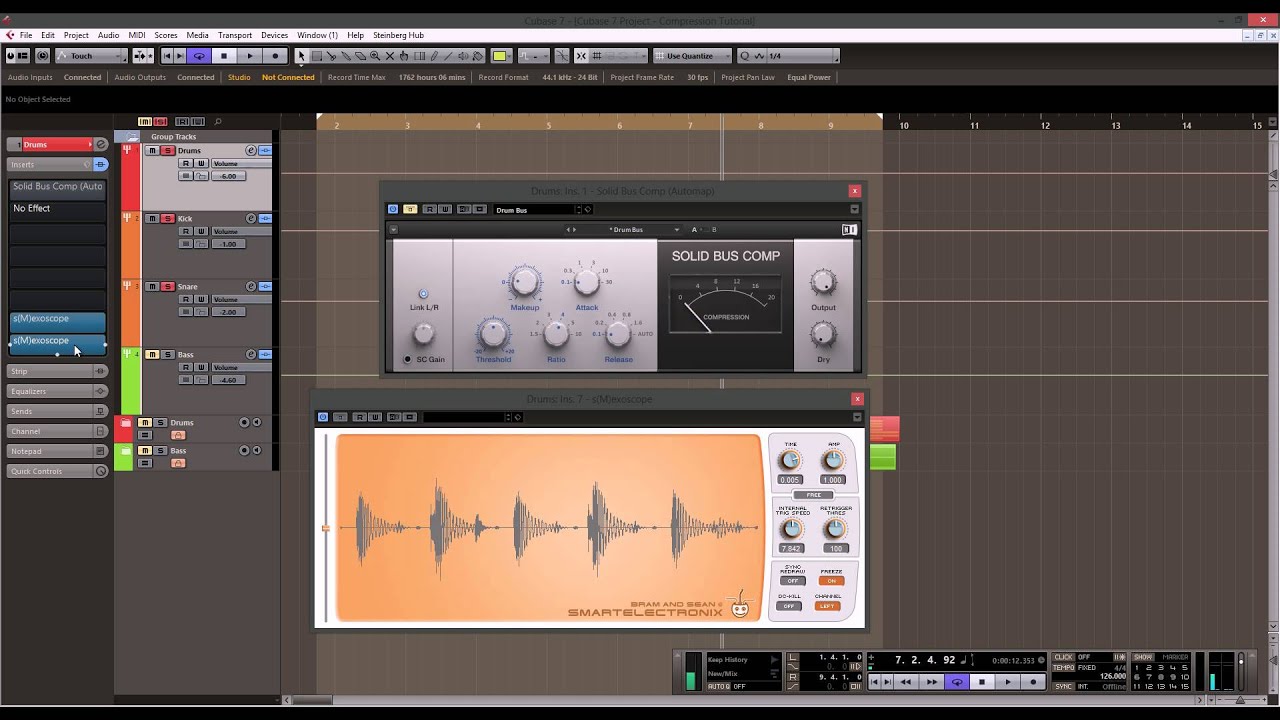
Task: Select the Zoom magnifier tool
Action: [x=375, y=56]
